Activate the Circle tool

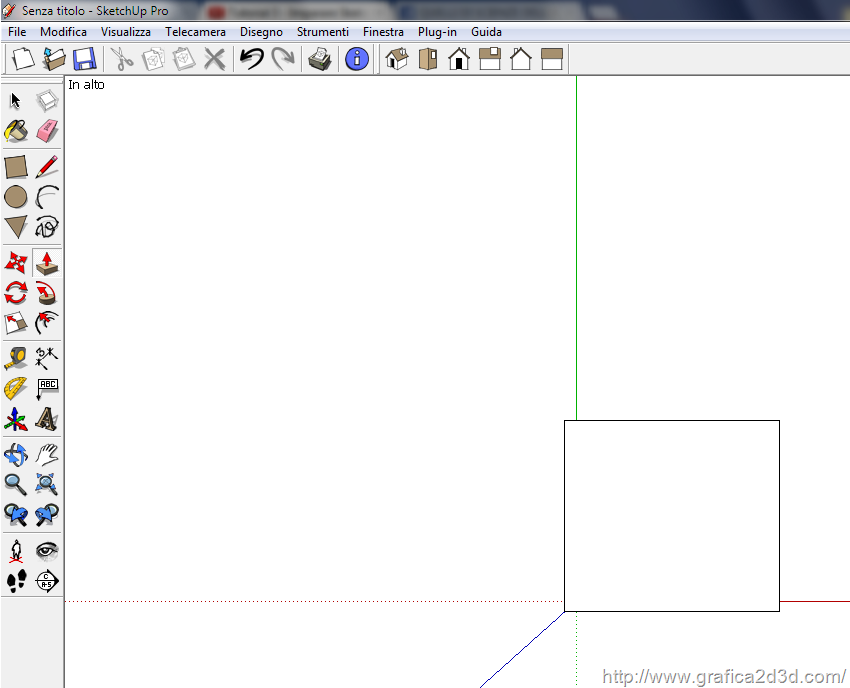tap(16, 197)
